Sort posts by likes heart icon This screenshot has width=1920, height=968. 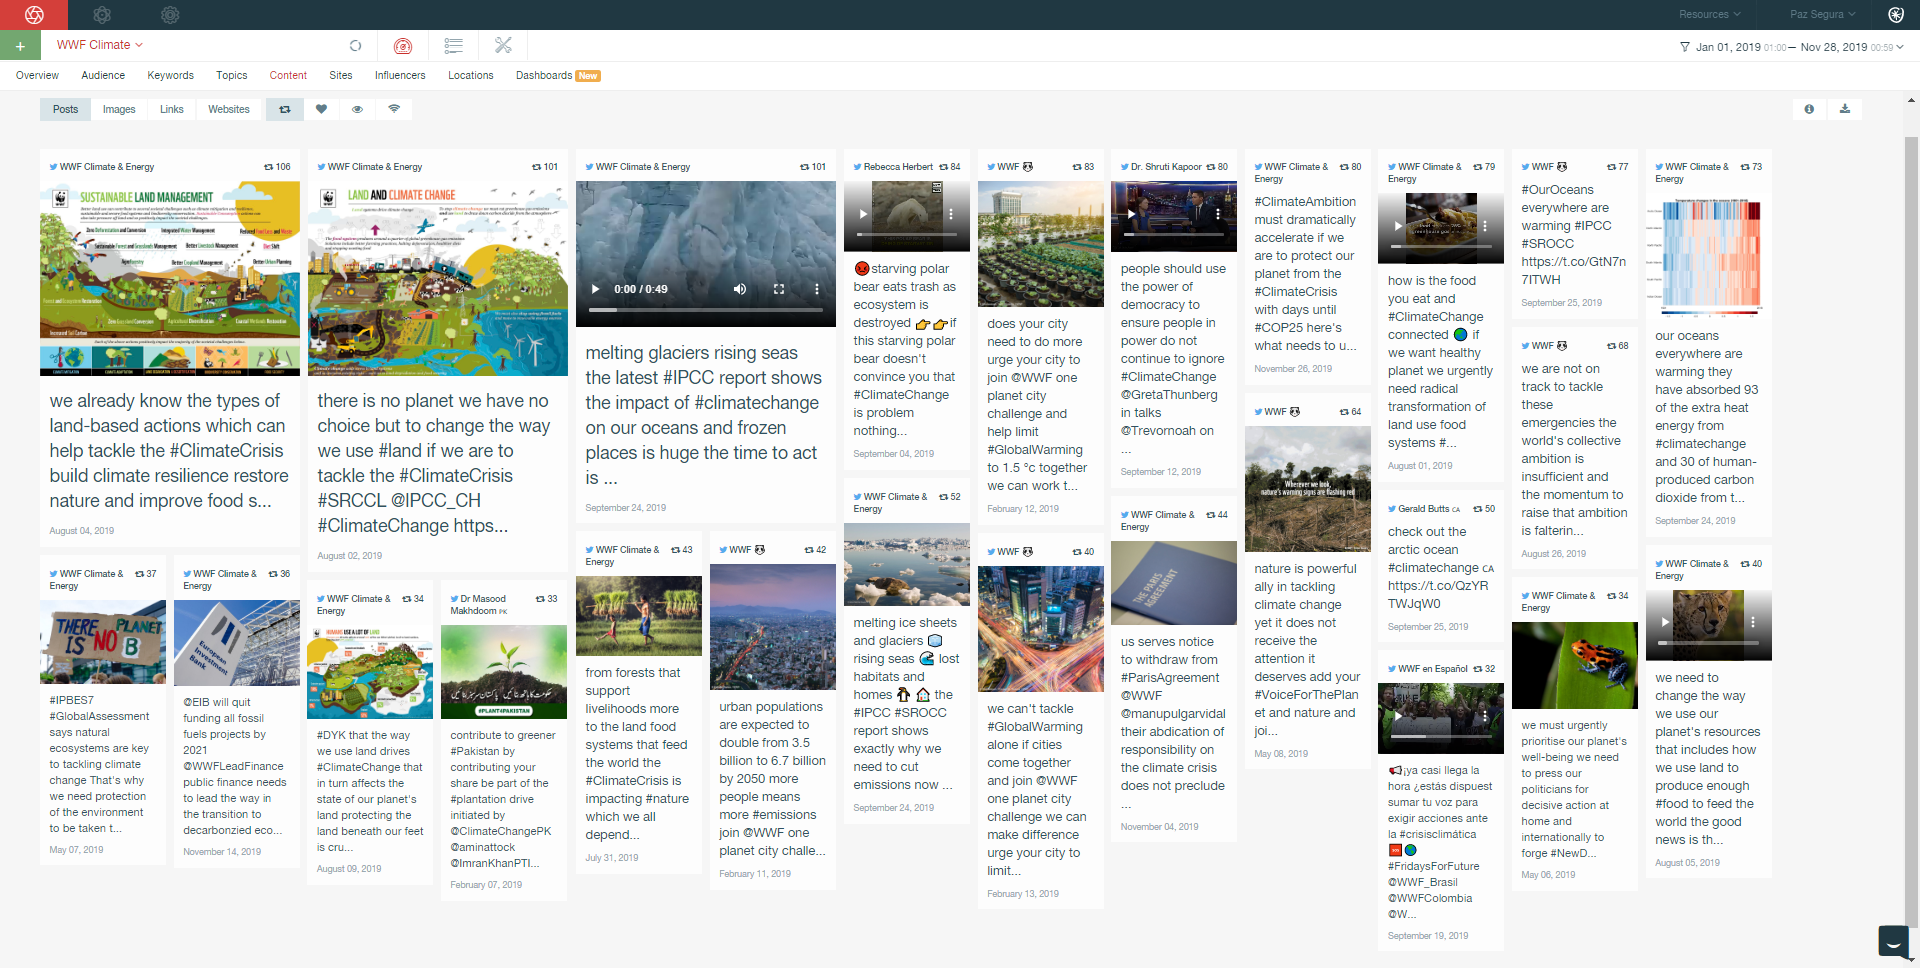point(321,109)
